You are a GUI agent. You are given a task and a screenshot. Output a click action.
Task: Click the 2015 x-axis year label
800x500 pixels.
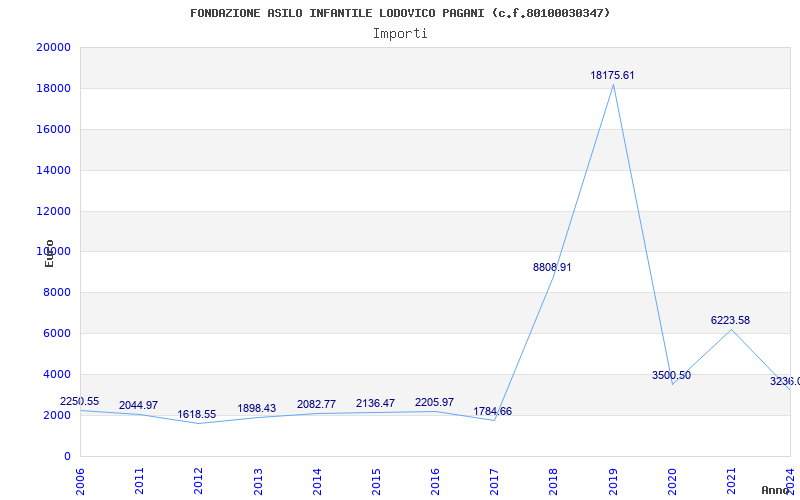click(x=376, y=481)
